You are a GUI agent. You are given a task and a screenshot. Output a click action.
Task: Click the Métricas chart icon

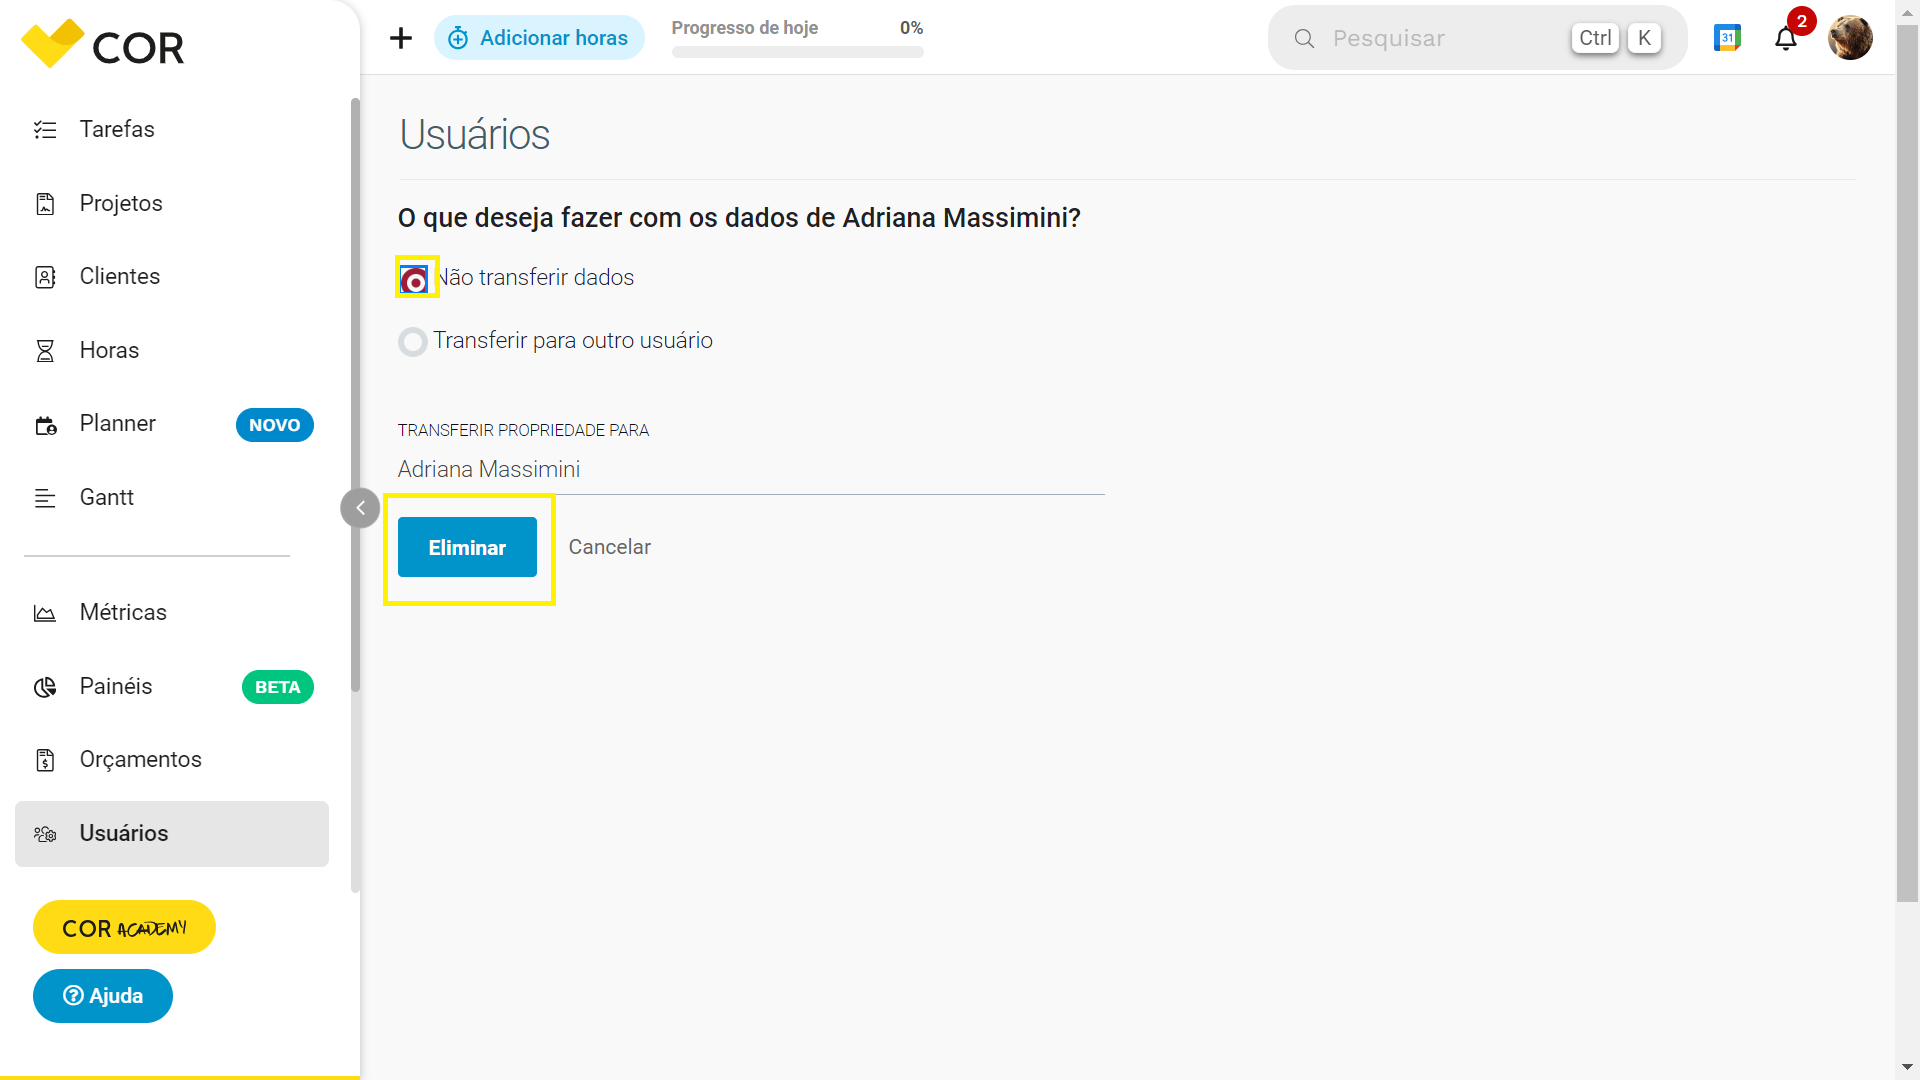45,613
